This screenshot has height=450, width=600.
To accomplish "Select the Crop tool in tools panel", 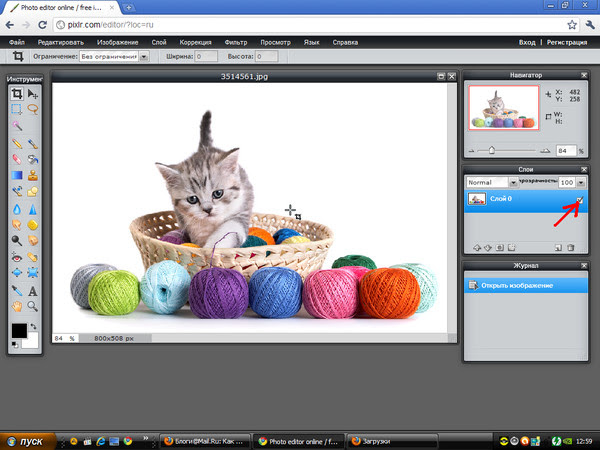I will 17,94.
